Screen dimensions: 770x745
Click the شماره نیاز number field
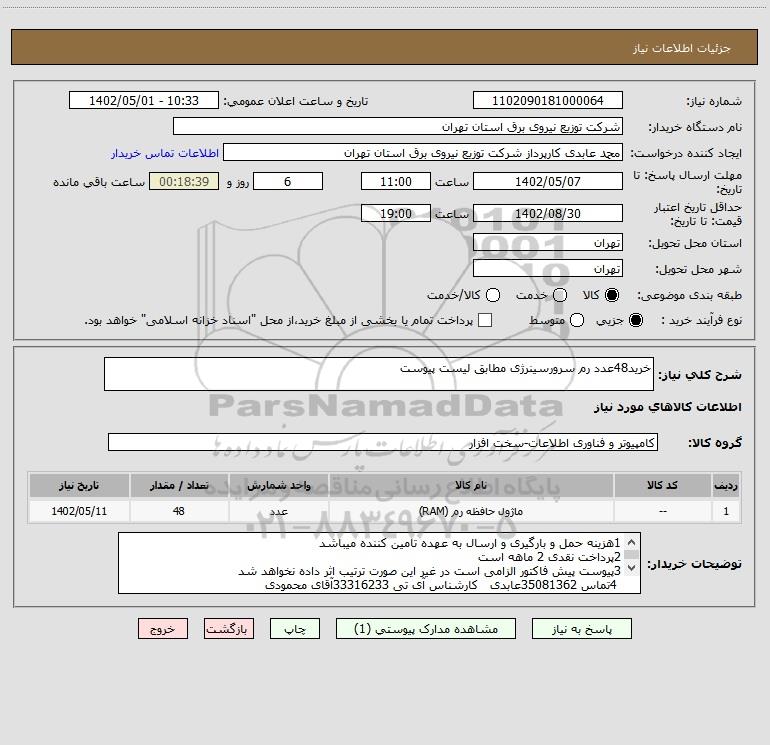click(x=548, y=101)
